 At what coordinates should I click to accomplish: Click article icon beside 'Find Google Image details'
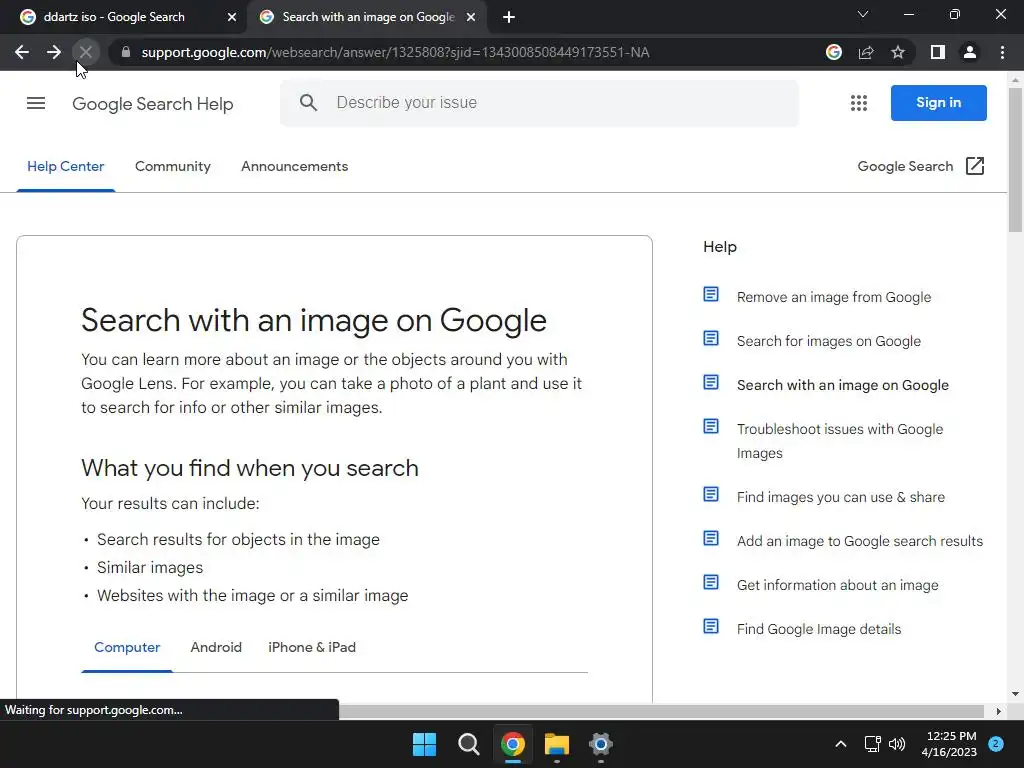(711, 626)
